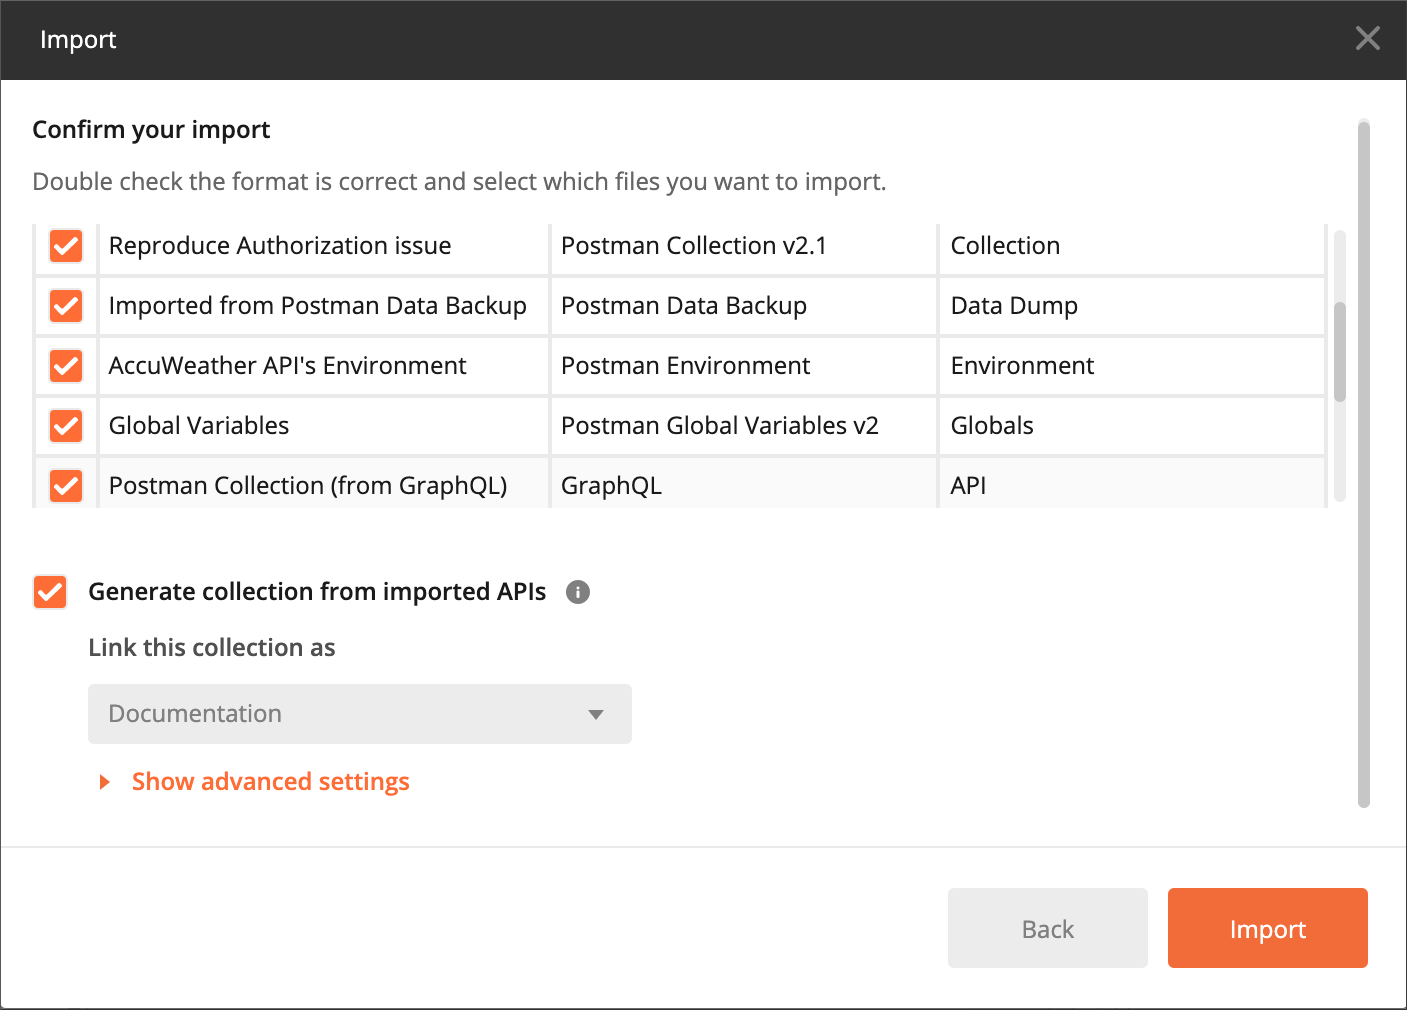Click the 'Link this collection as' label
The image size is (1407, 1010).
212,648
